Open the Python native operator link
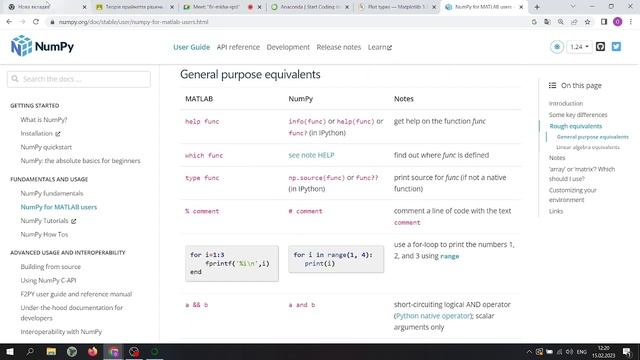 tap(433, 316)
